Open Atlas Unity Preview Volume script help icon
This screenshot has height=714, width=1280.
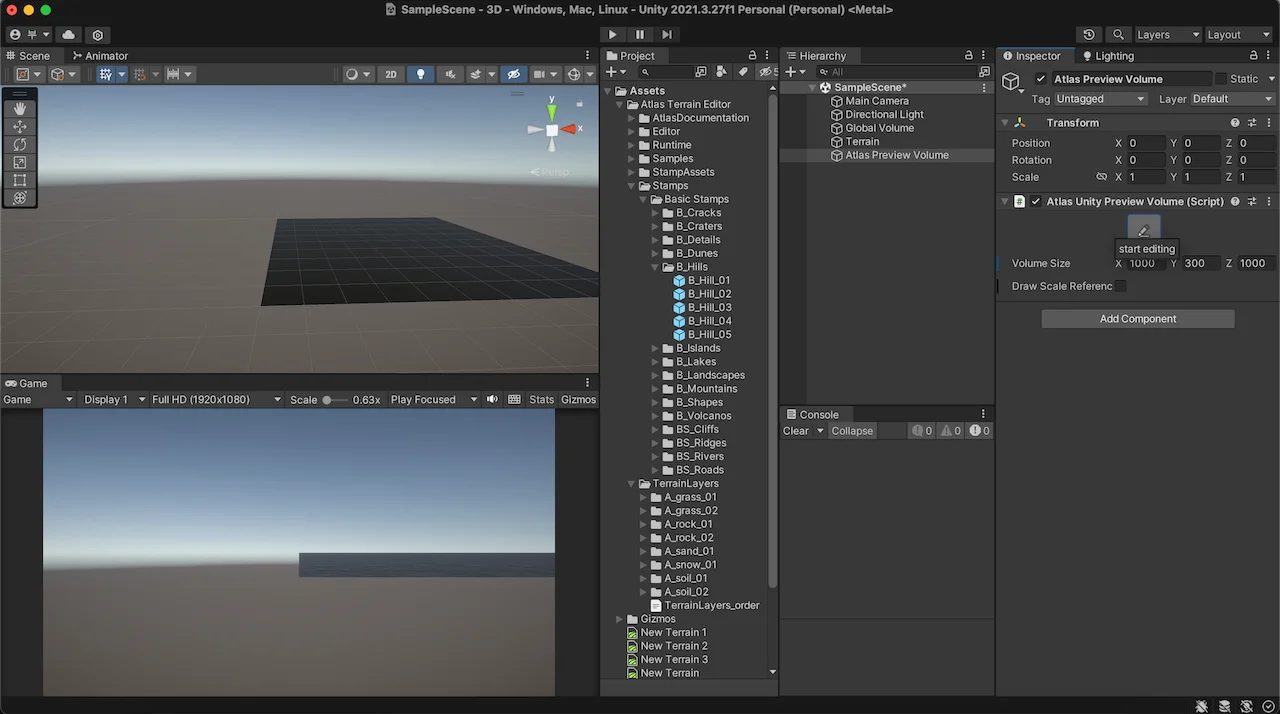[x=1235, y=201]
